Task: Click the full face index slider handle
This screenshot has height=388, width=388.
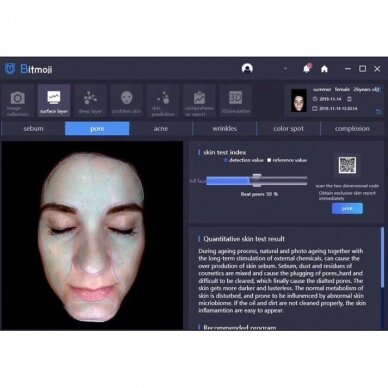Action: tap(257, 180)
